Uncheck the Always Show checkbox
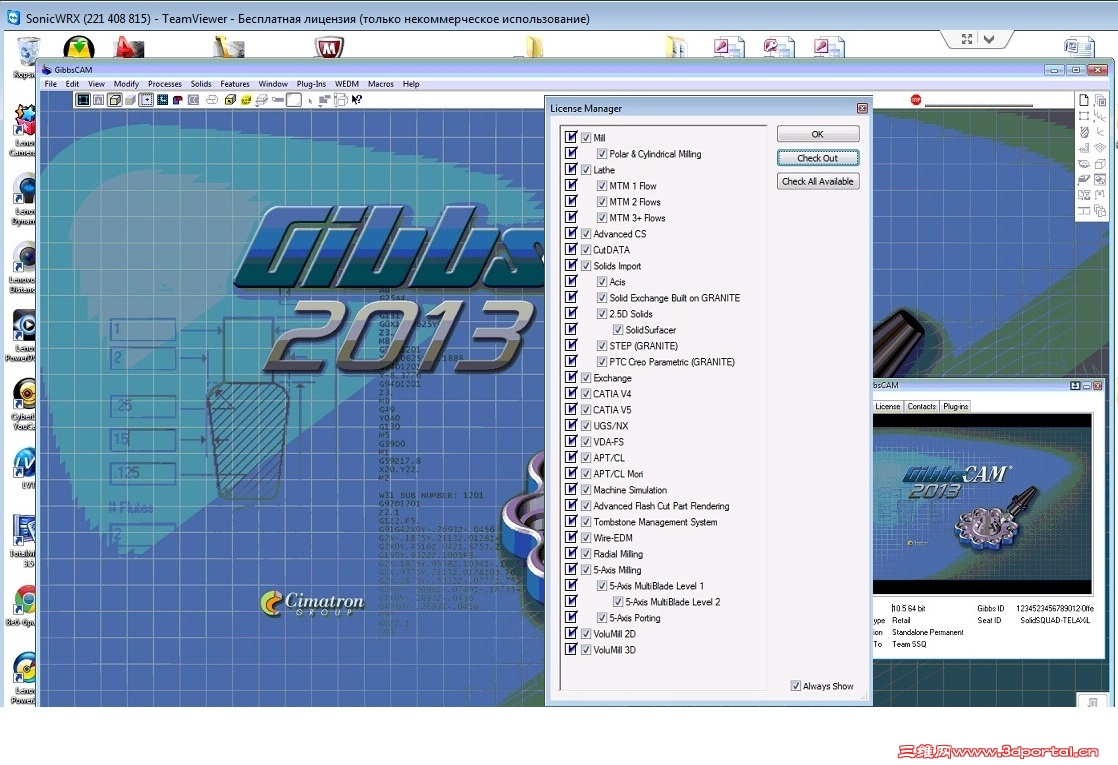 click(796, 686)
